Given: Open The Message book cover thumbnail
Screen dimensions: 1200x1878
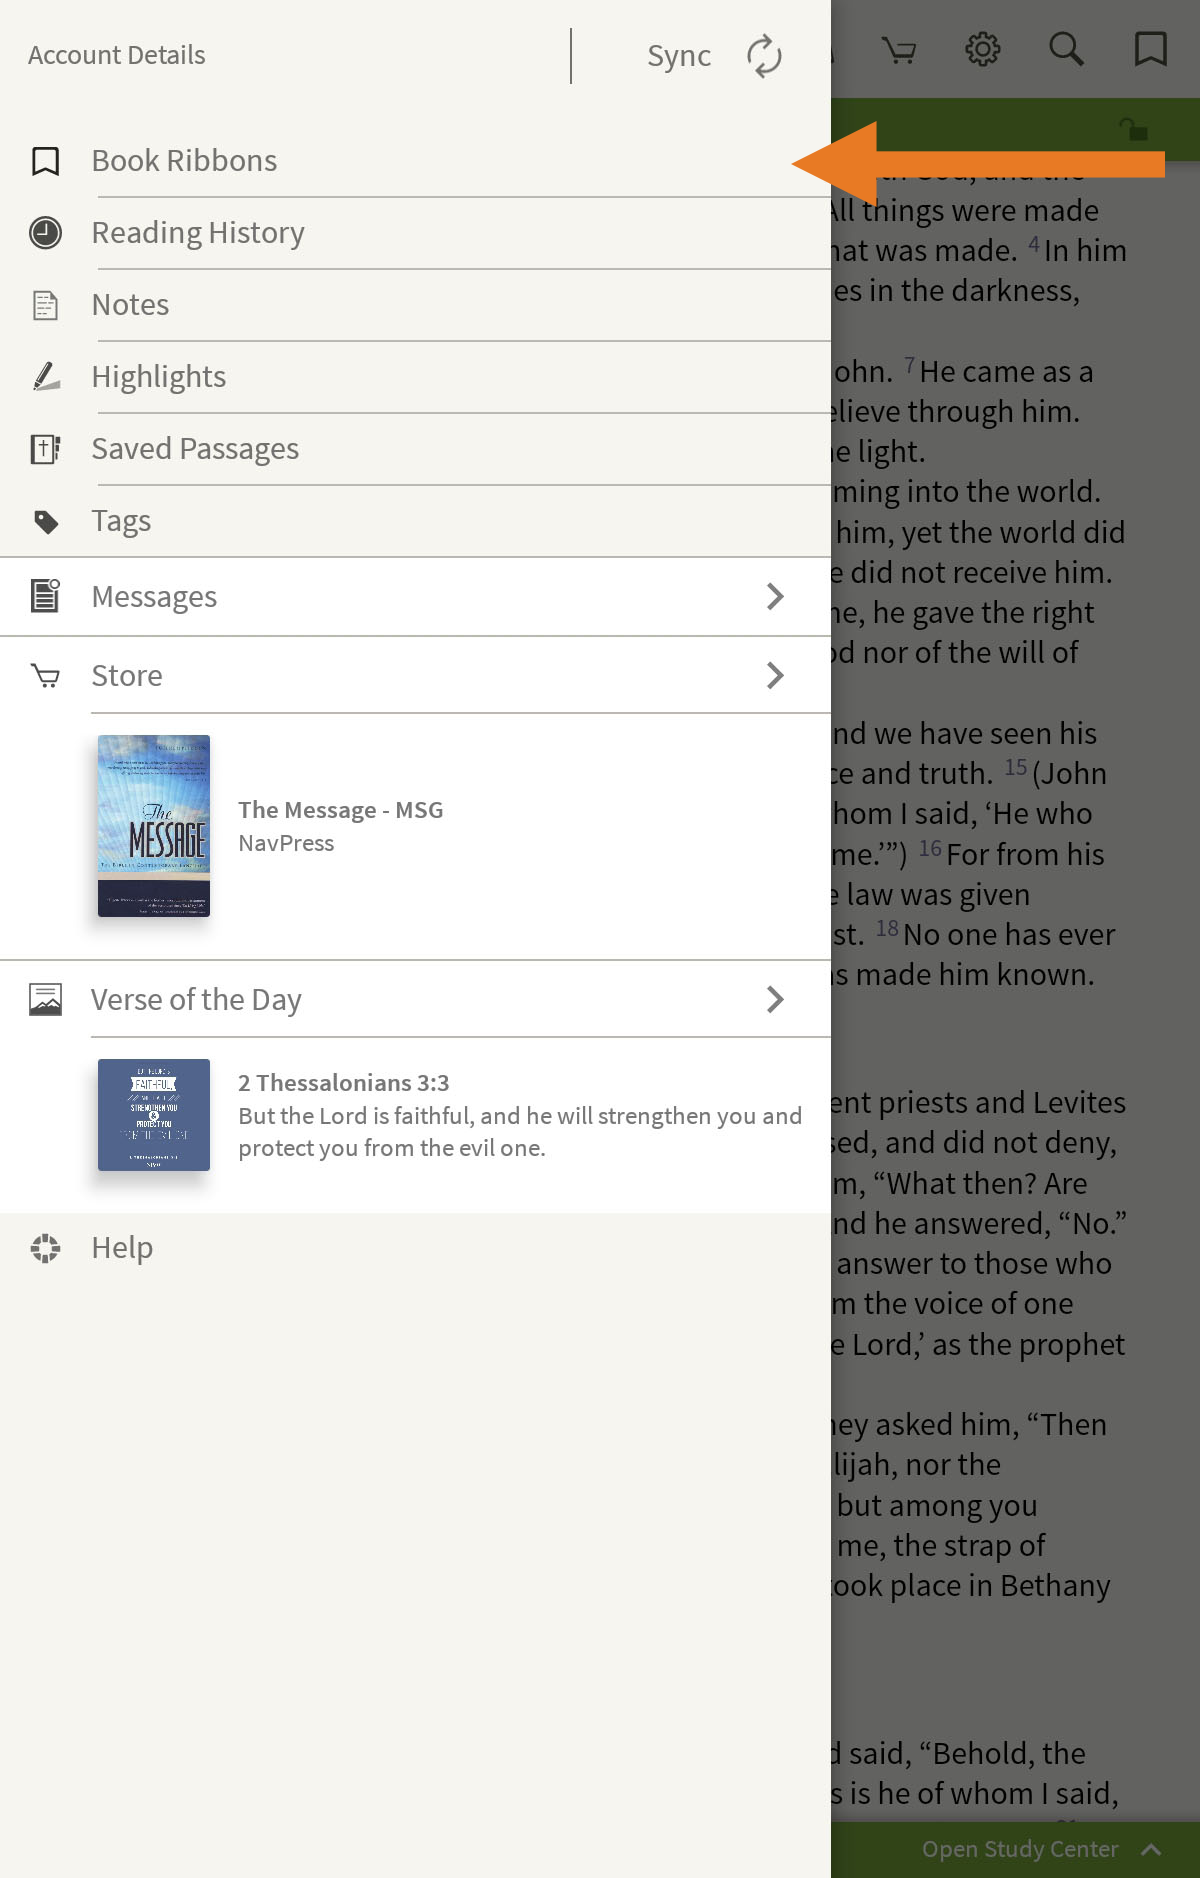Looking at the screenshot, I should click(x=154, y=826).
